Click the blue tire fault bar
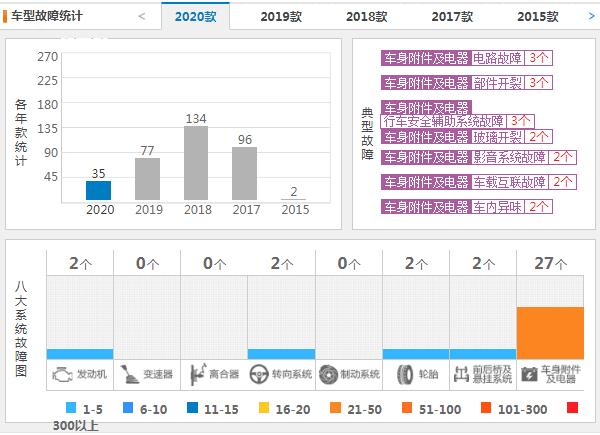 [416, 354]
